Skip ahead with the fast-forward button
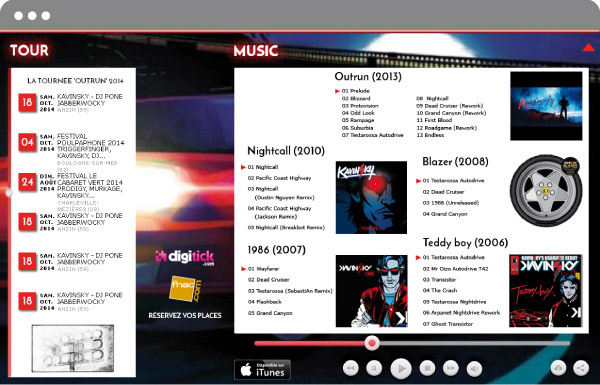This screenshot has height=385, width=600. [x=451, y=368]
